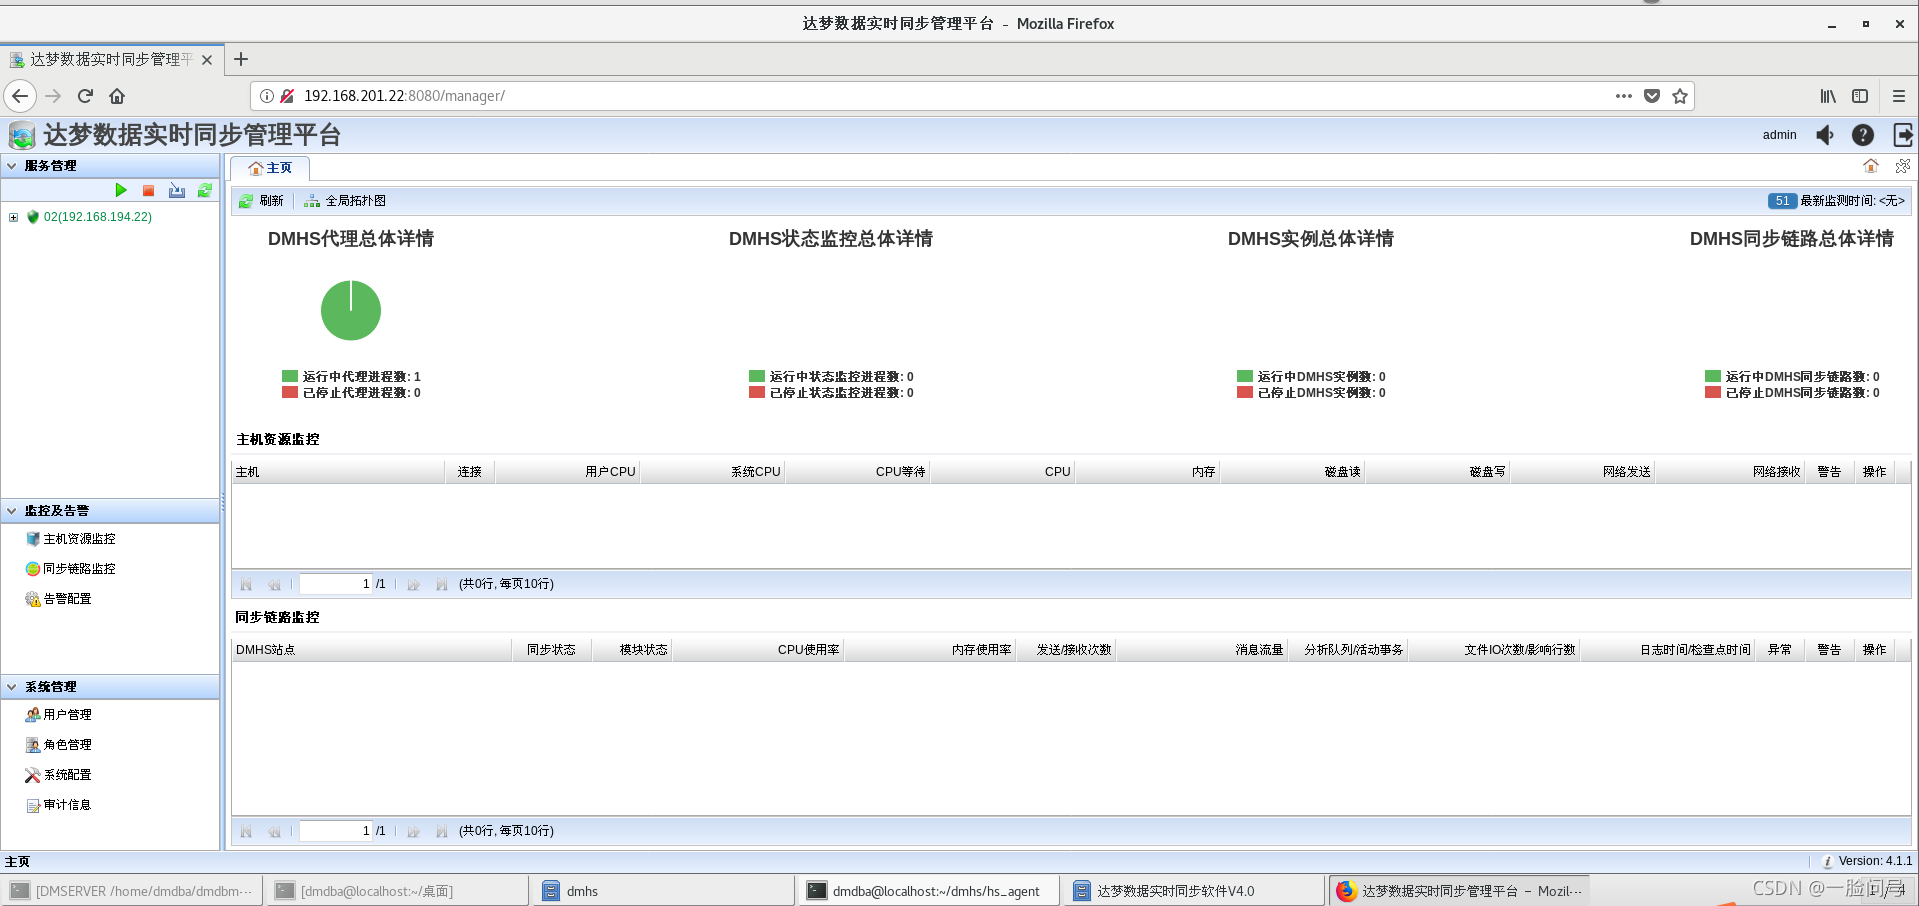Viewport: 1919px width, 906px height.
Task: Sort host table by 主机 column header
Action: (x=338, y=472)
